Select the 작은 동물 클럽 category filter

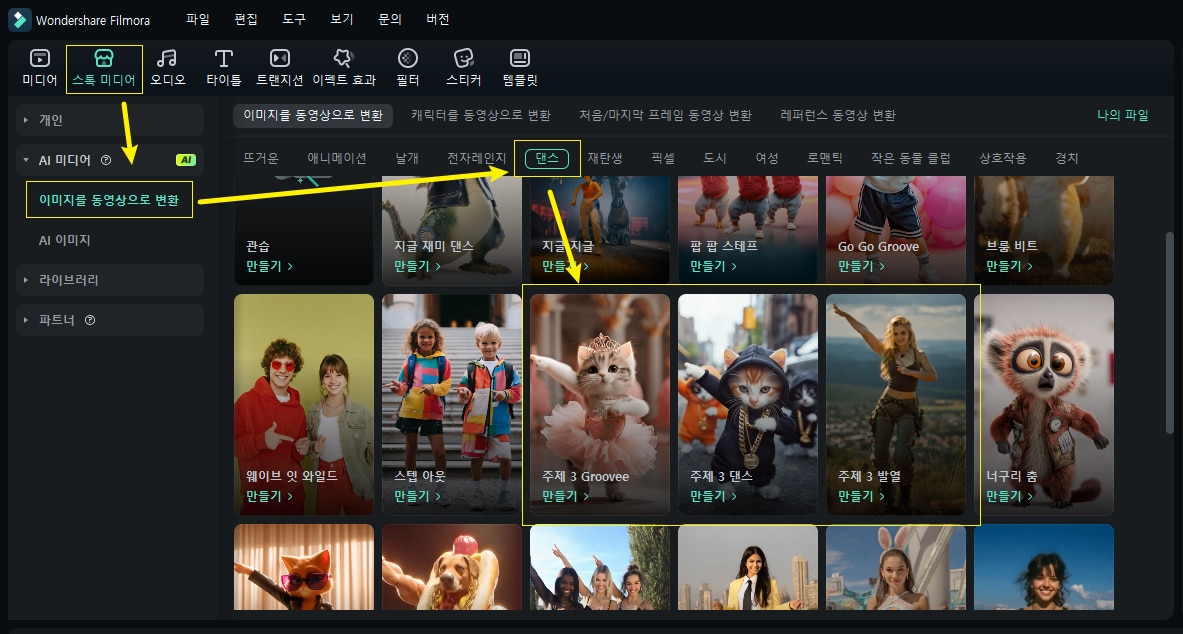911,158
